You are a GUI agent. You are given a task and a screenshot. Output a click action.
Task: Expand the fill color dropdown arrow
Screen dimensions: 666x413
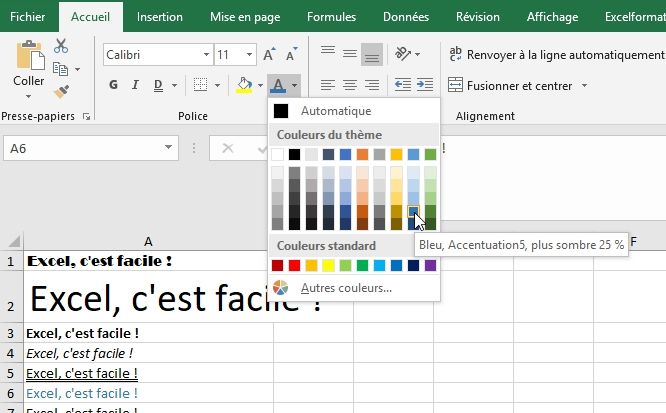coord(260,85)
